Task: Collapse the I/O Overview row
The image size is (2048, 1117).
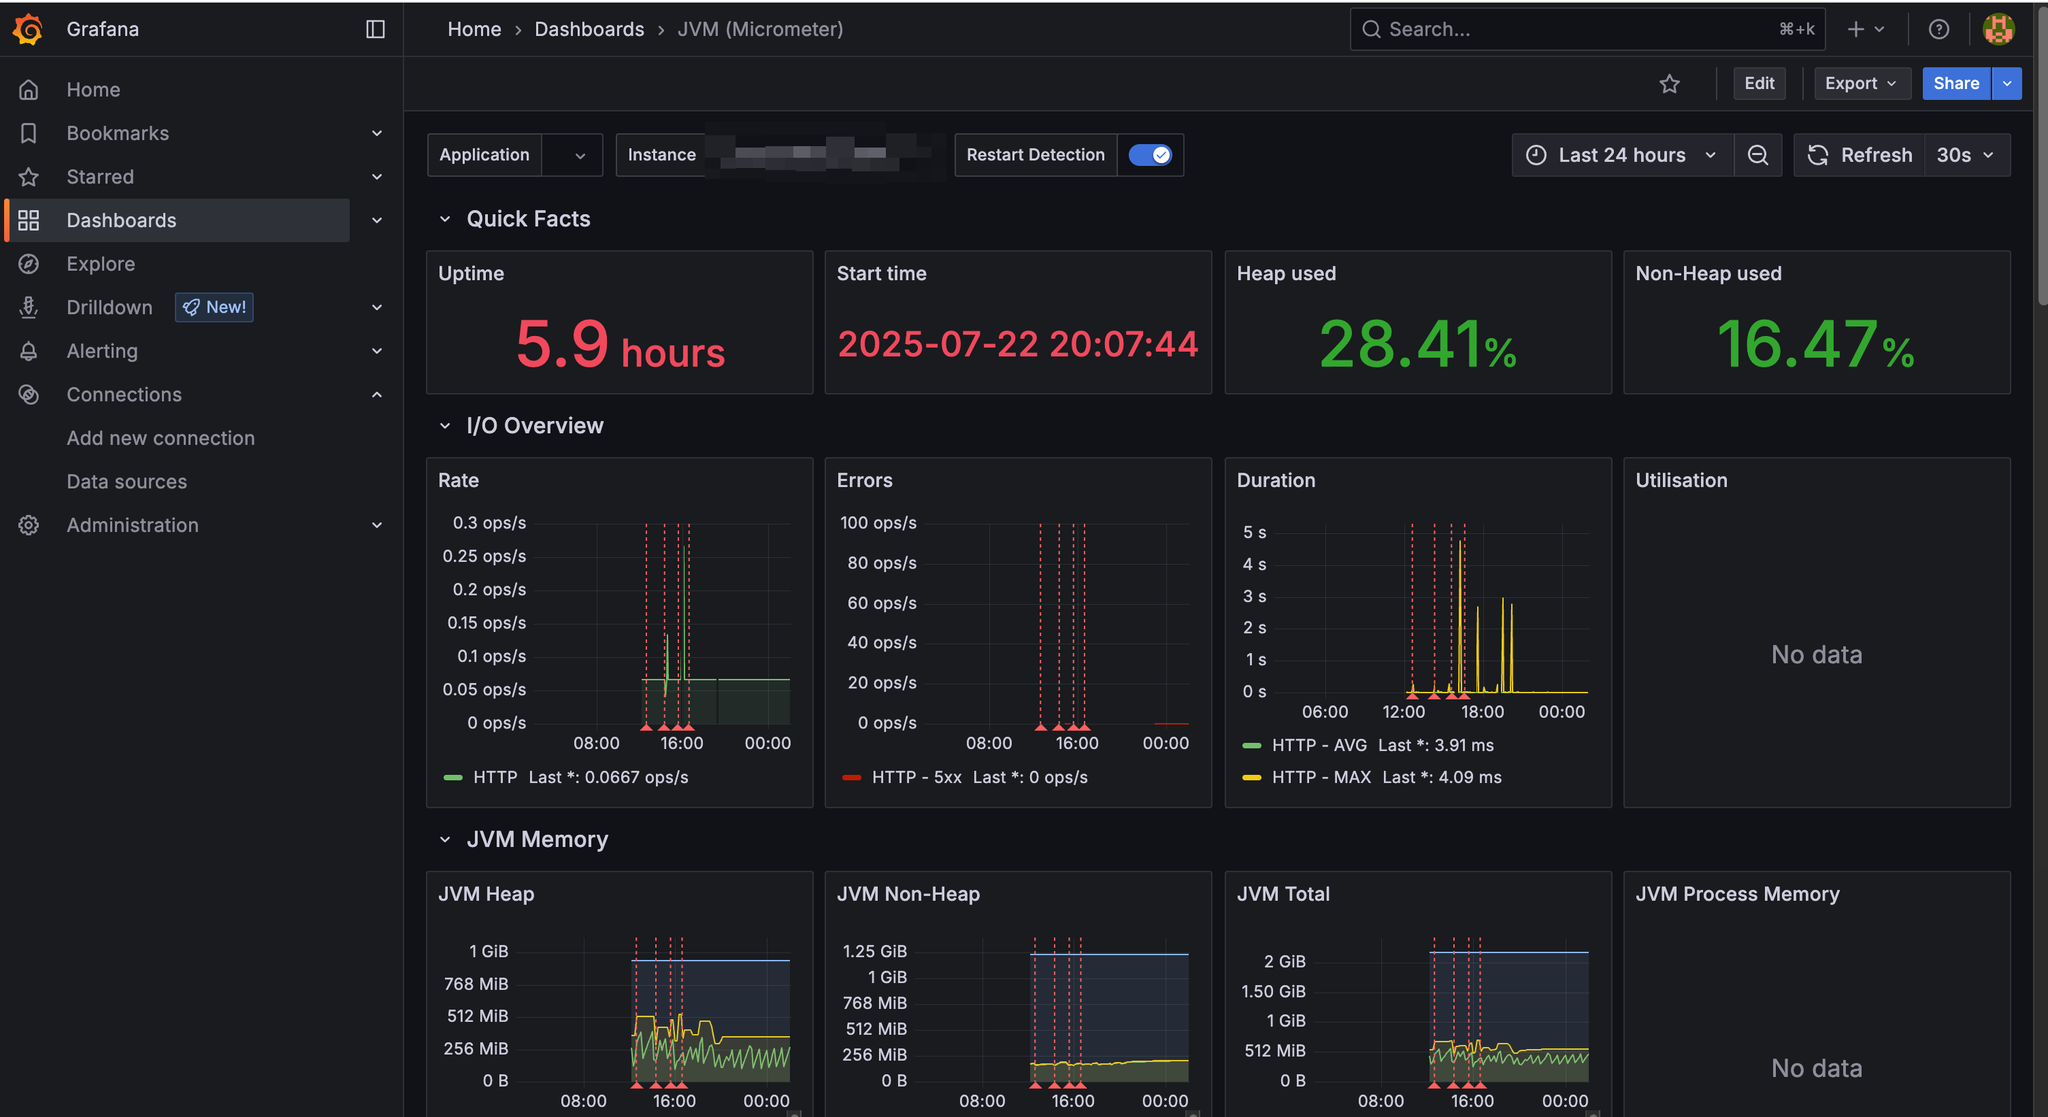Action: coord(445,426)
